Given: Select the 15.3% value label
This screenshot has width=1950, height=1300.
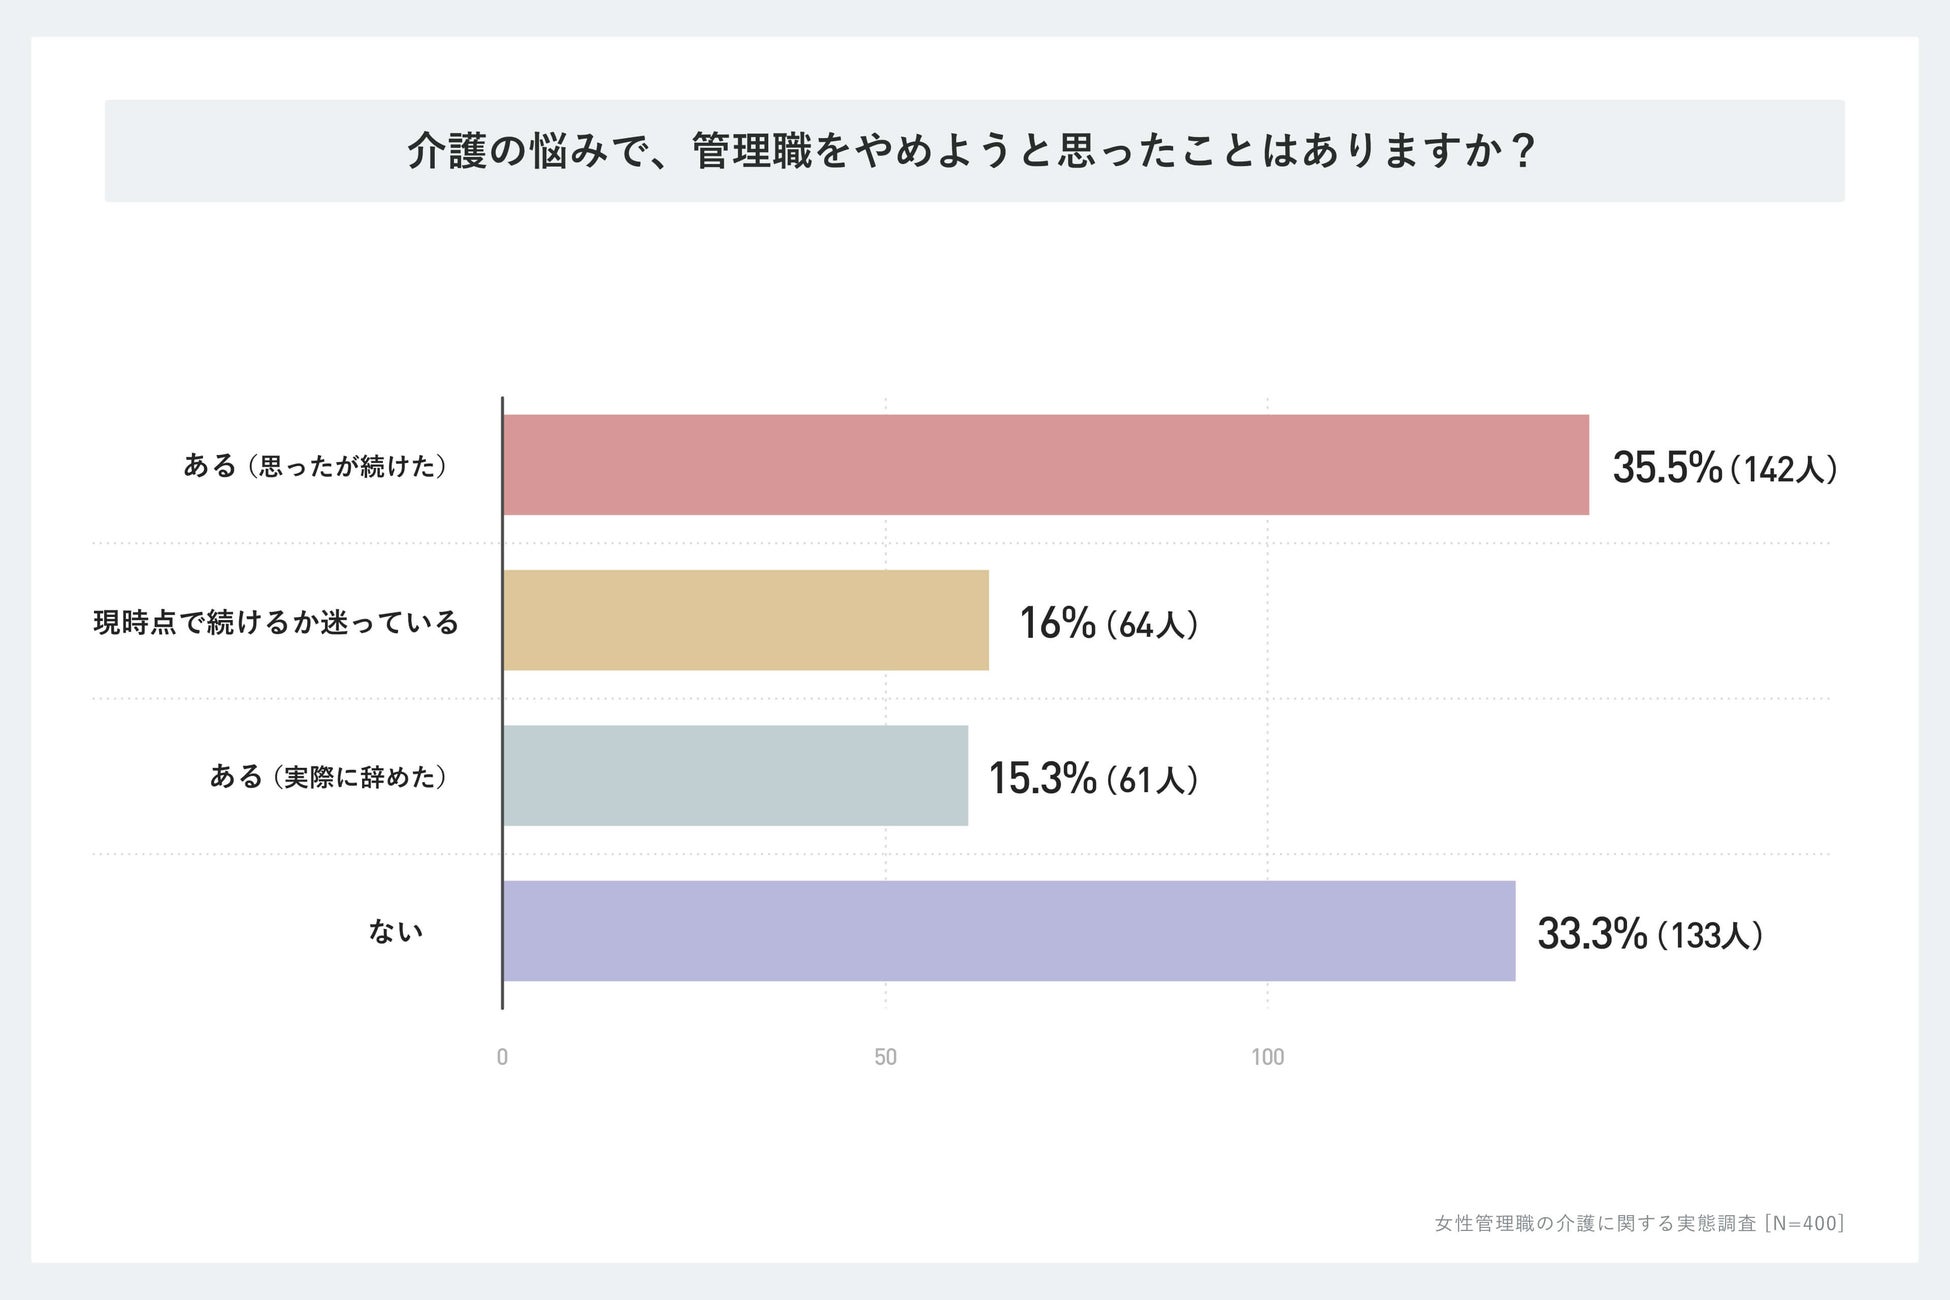Looking at the screenshot, I should point(1042,779).
